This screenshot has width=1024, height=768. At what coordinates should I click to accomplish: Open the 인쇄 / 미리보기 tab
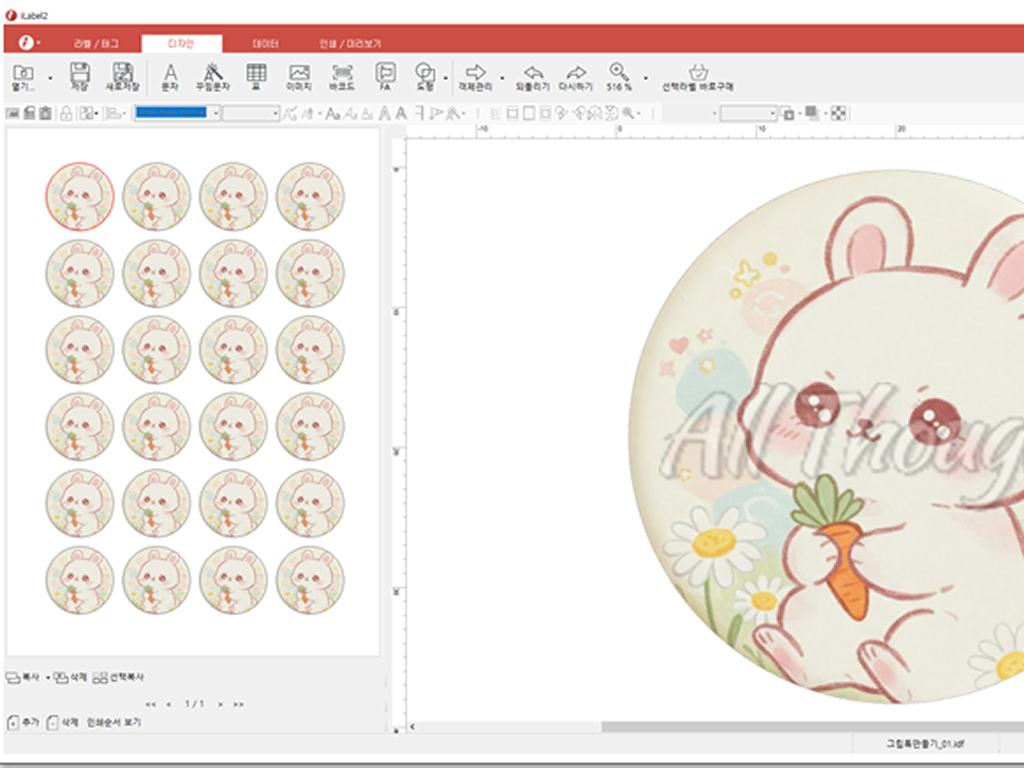tap(349, 44)
